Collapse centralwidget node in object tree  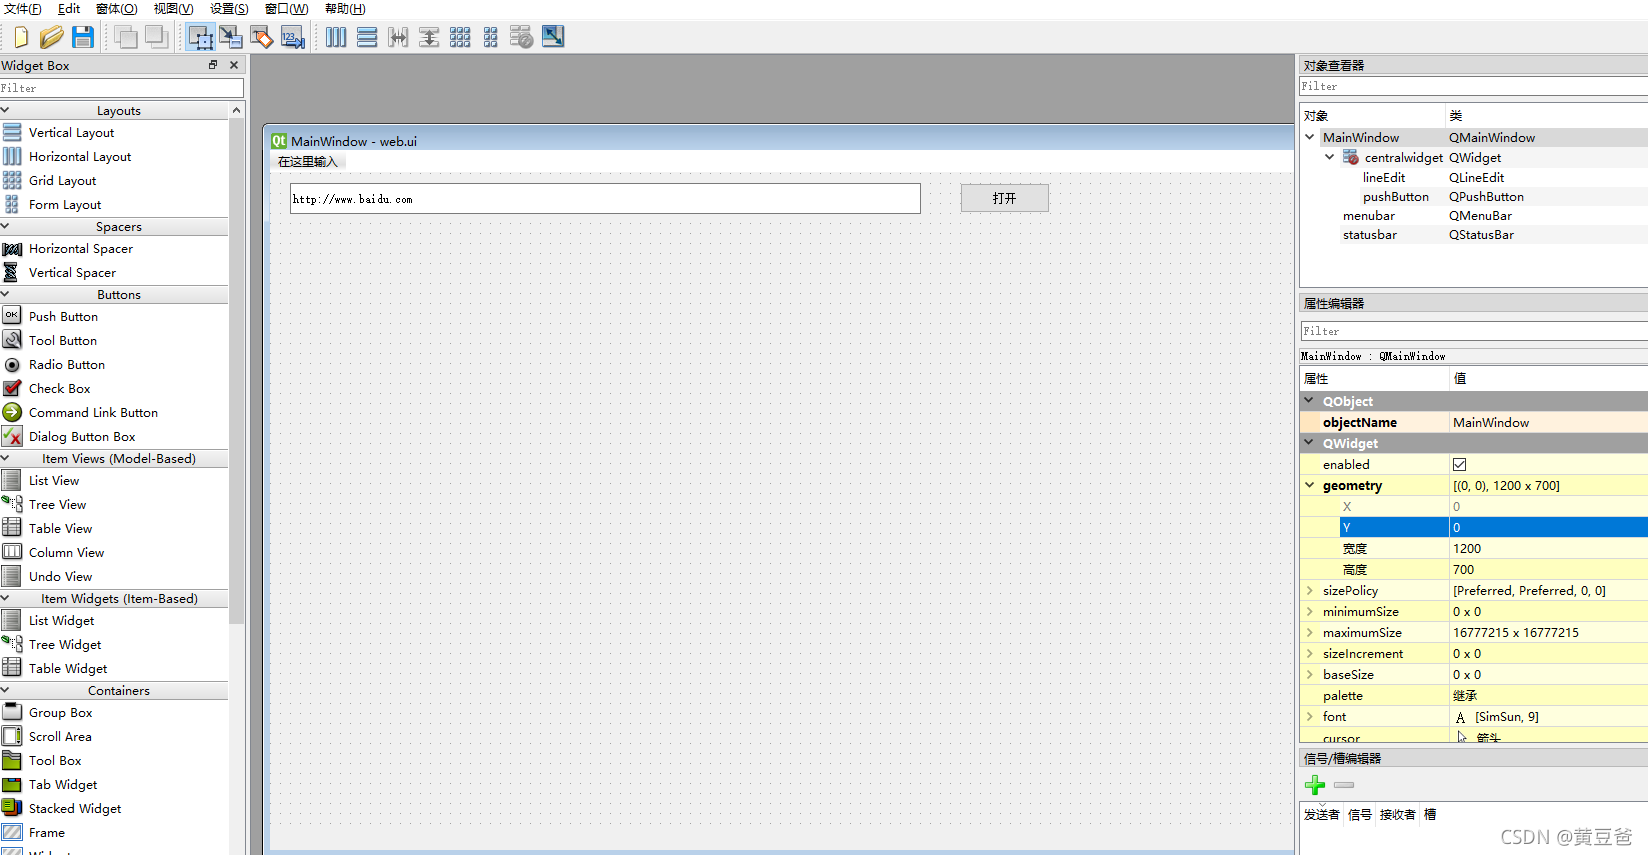click(1329, 157)
